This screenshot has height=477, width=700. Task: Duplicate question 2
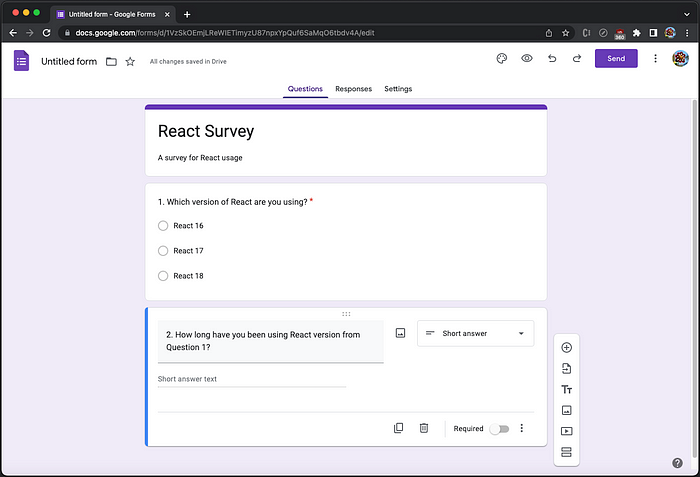(399, 428)
